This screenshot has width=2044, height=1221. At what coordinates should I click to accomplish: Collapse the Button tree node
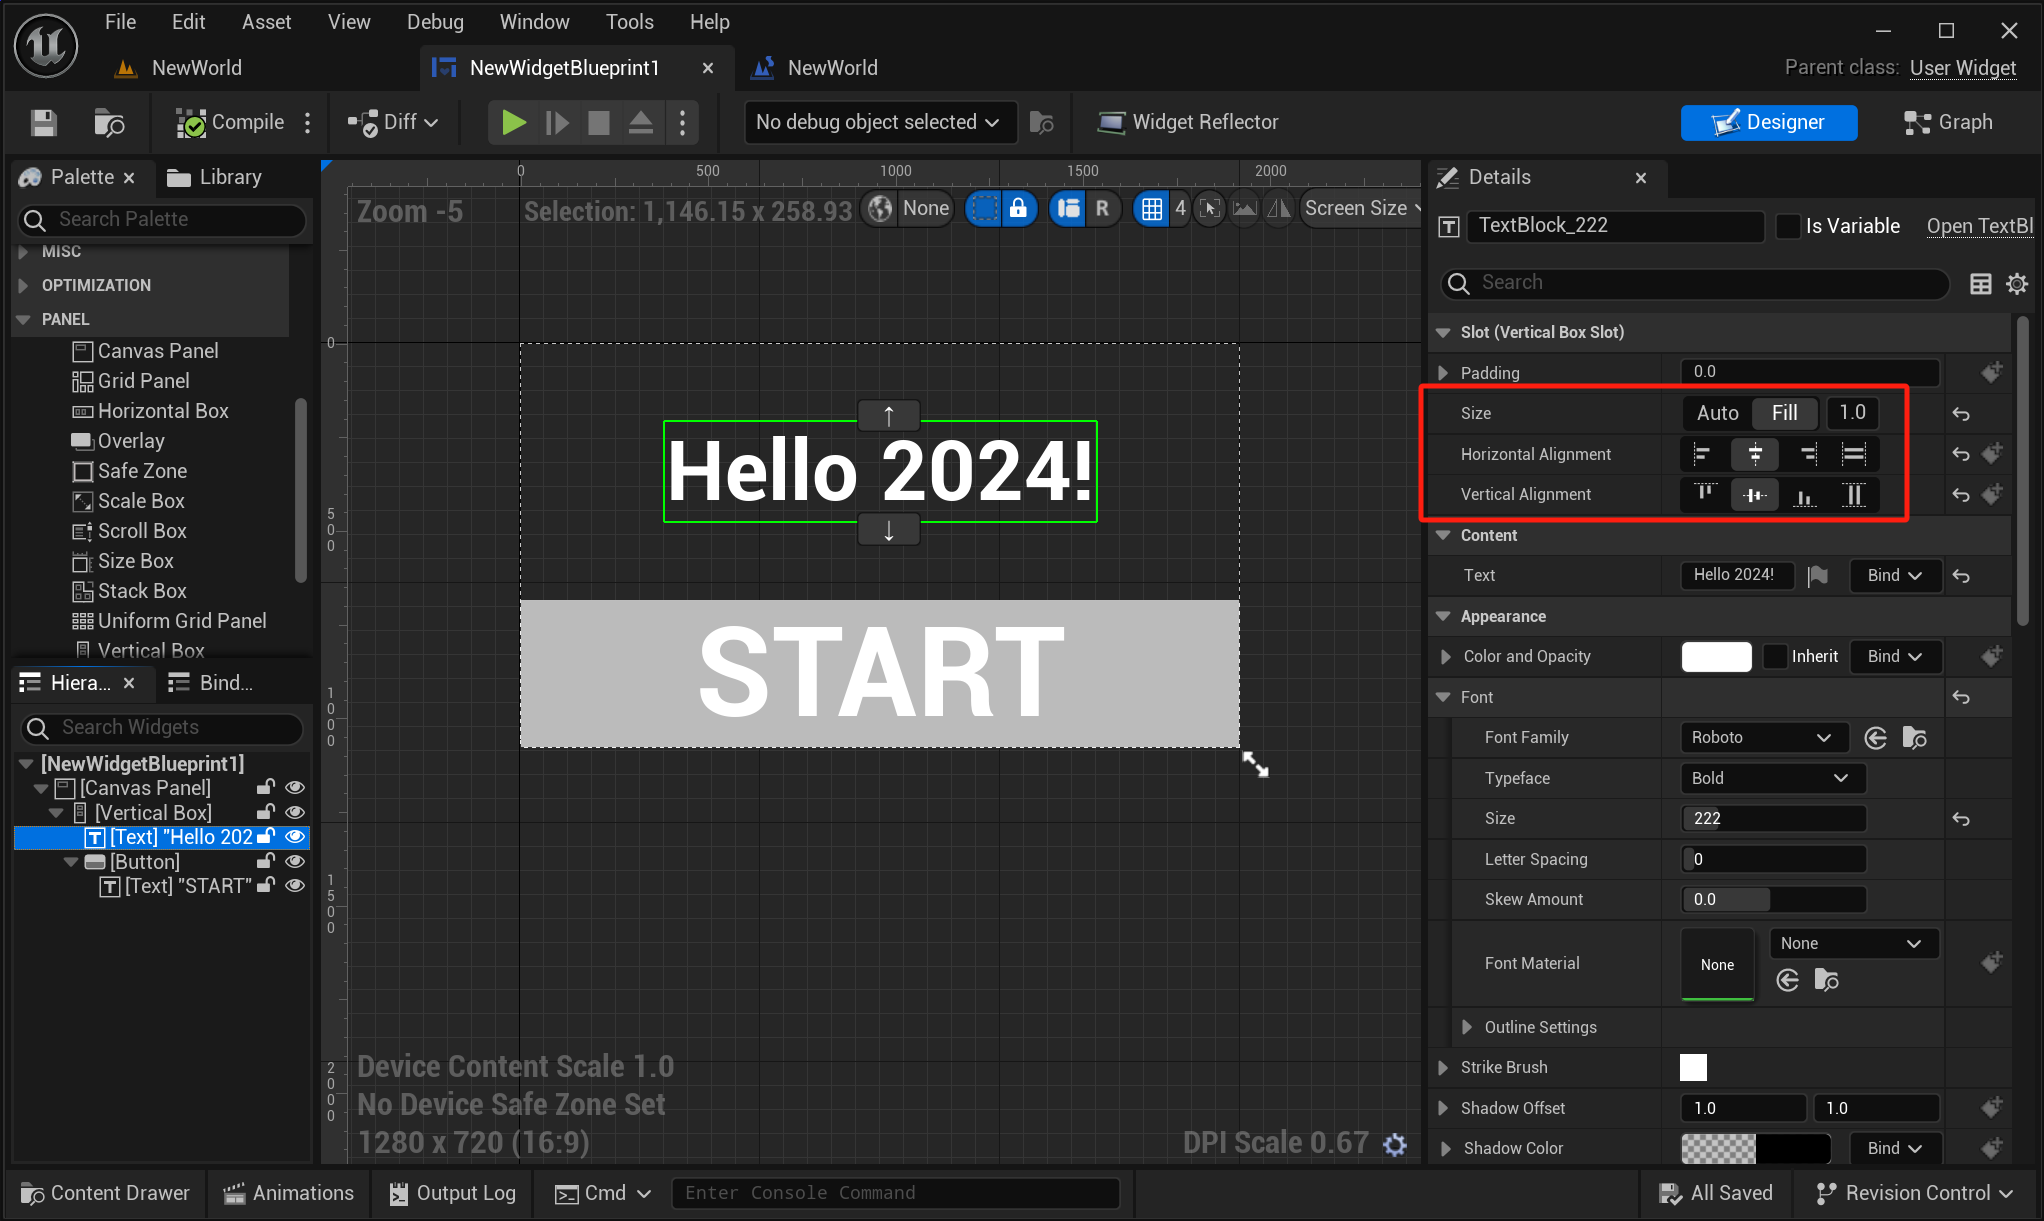point(71,862)
